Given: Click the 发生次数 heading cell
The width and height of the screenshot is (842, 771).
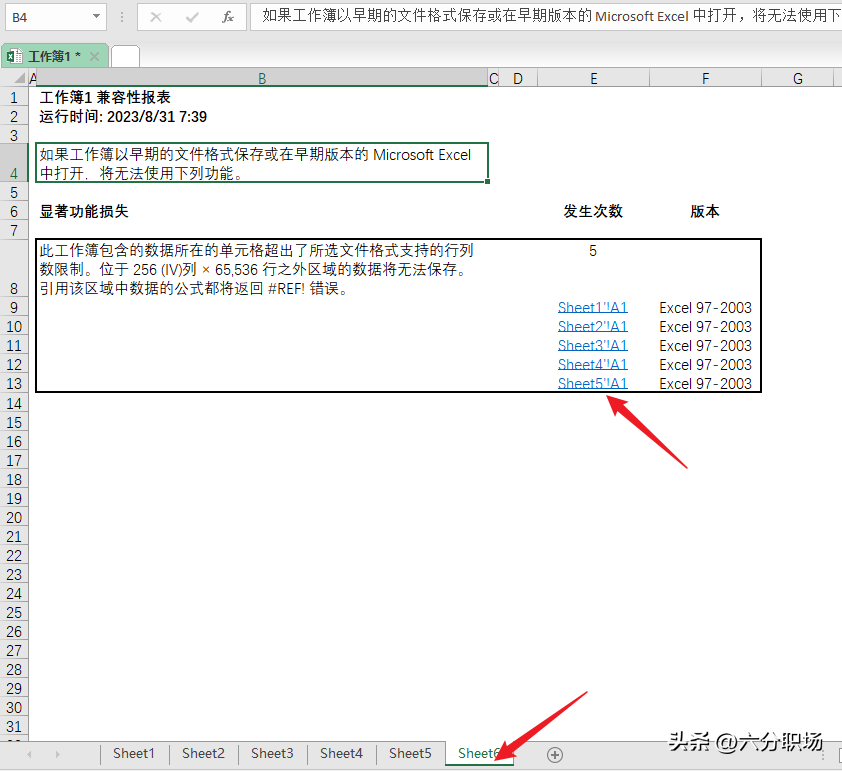Looking at the screenshot, I should 593,212.
